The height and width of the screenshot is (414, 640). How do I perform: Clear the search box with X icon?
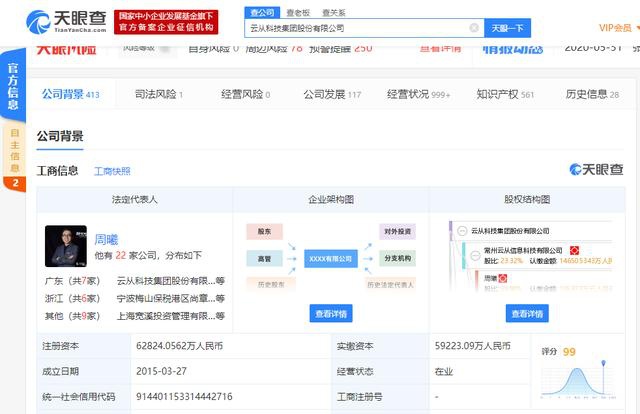473,28
